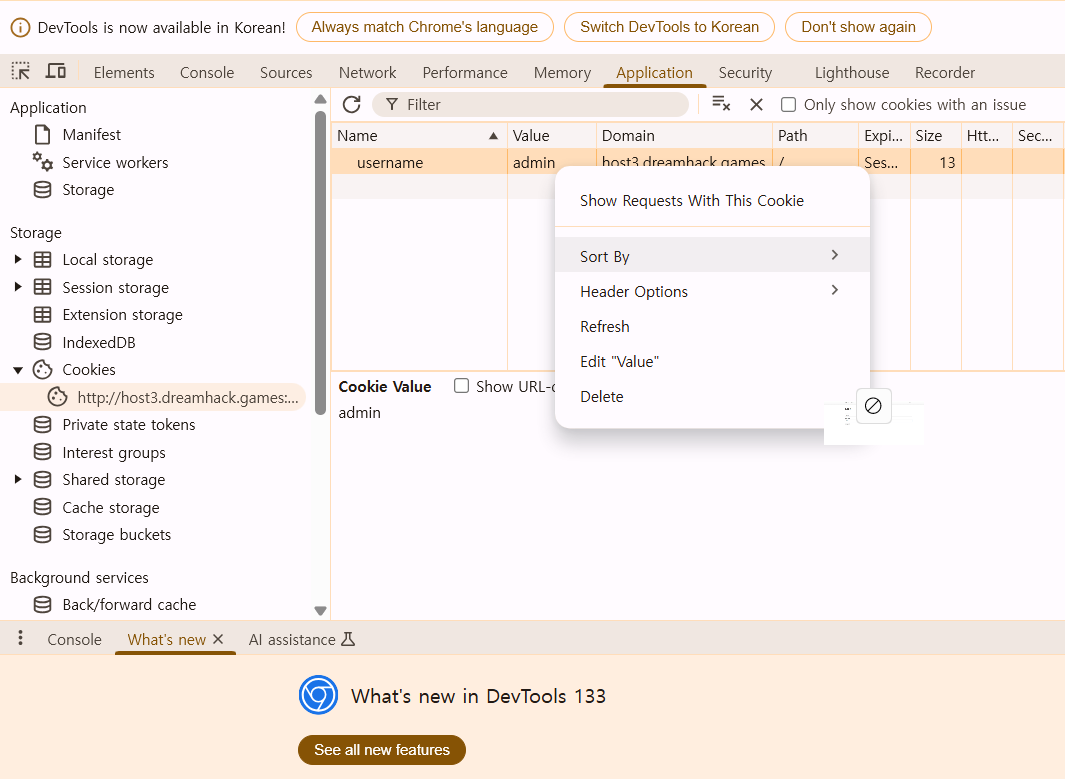Click the Cache storage database icon
Screen dimensions: 1065x779
point(42,507)
